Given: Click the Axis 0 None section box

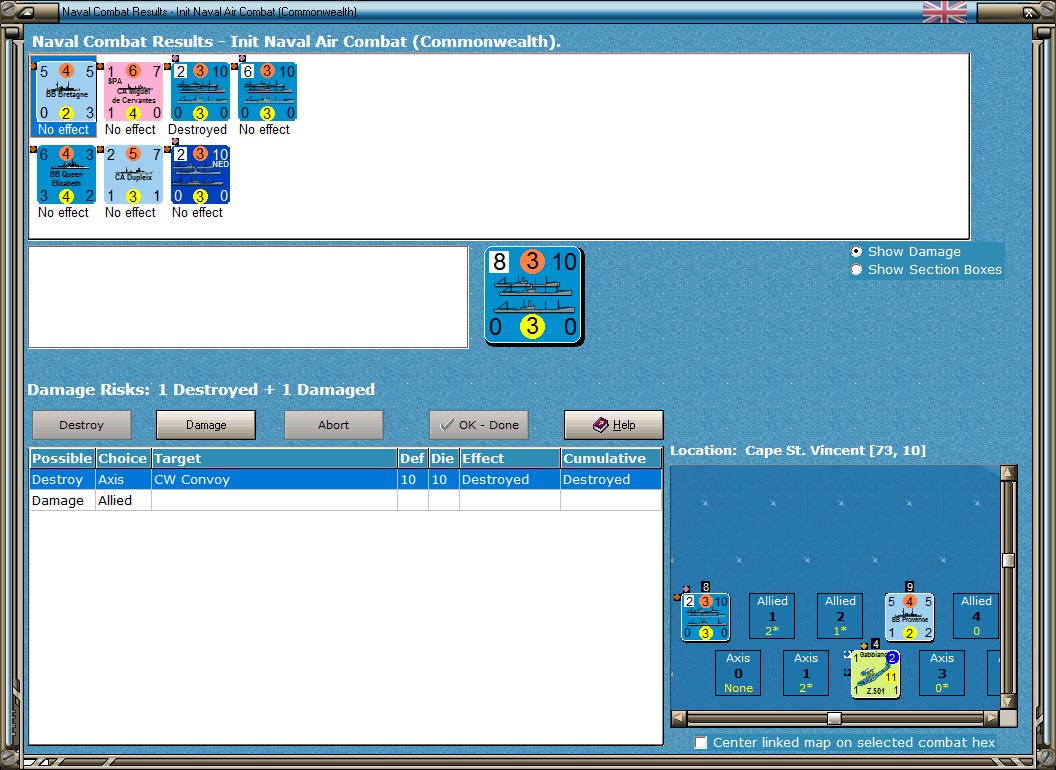Looking at the screenshot, I should pyautogui.click(x=738, y=673).
